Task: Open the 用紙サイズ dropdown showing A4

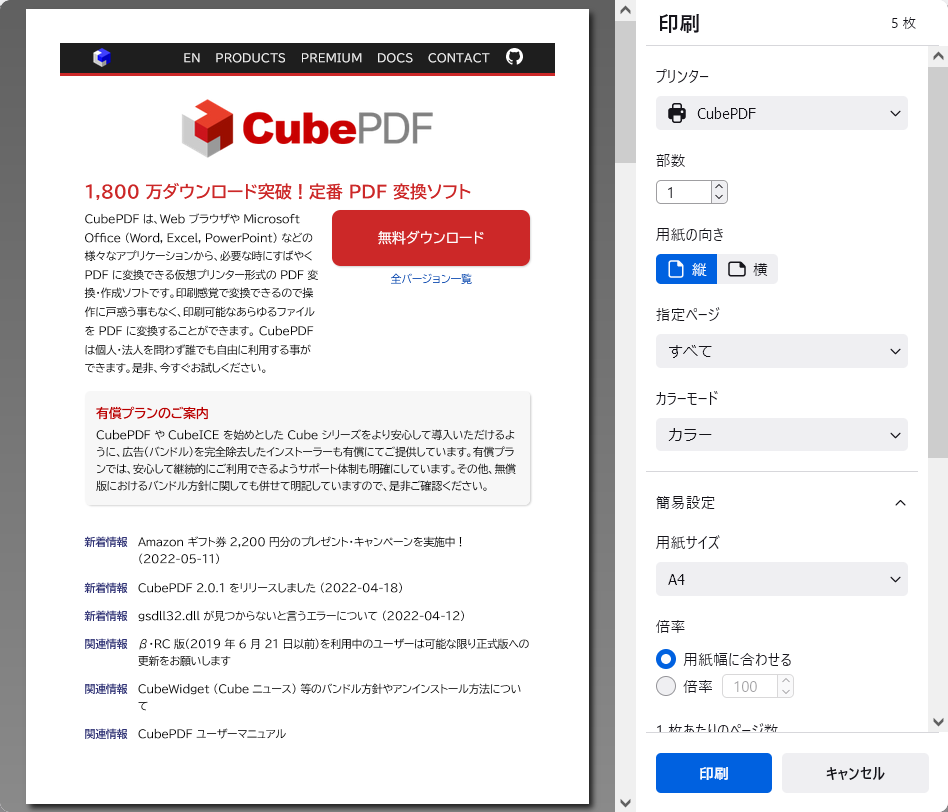Action: 781,579
